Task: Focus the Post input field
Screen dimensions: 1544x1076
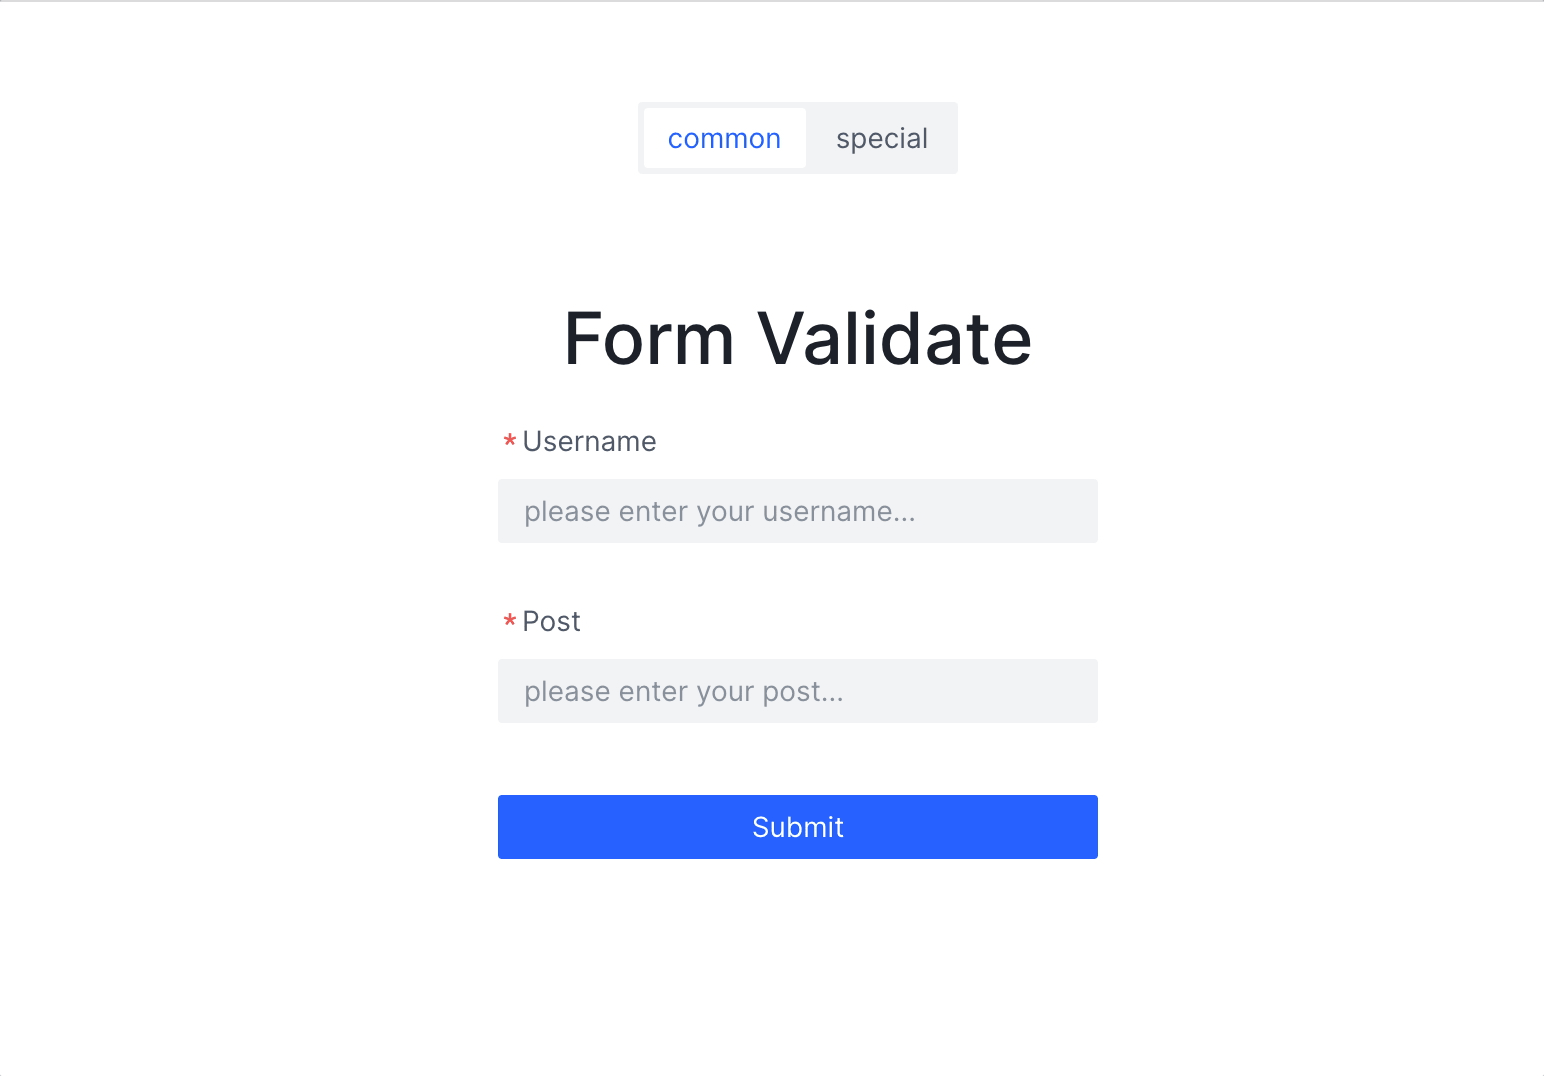Action: point(797,691)
